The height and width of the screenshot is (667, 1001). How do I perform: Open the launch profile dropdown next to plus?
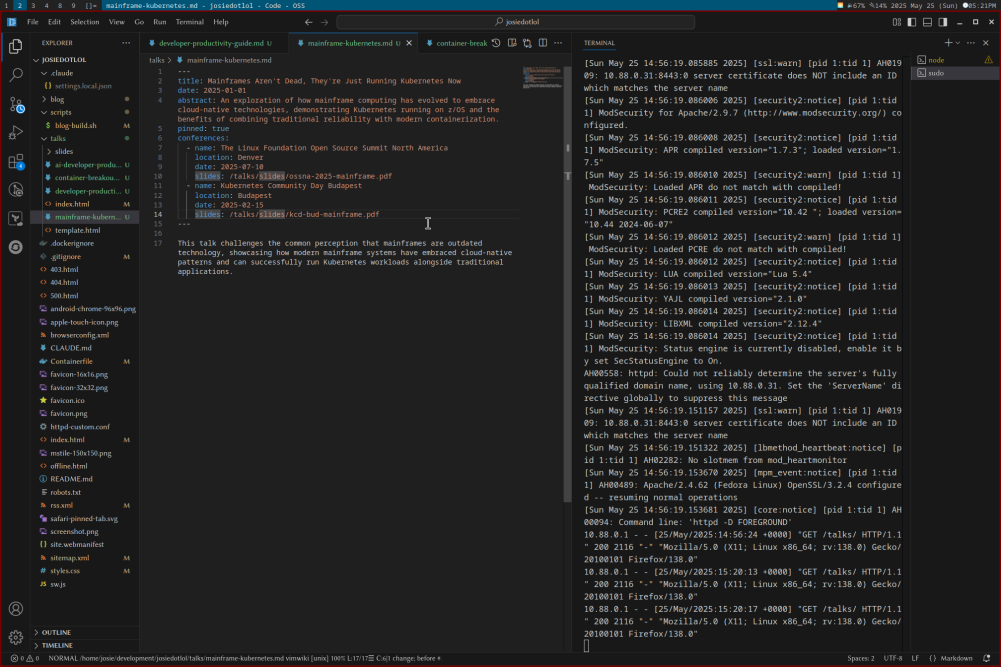(x=958, y=43)
